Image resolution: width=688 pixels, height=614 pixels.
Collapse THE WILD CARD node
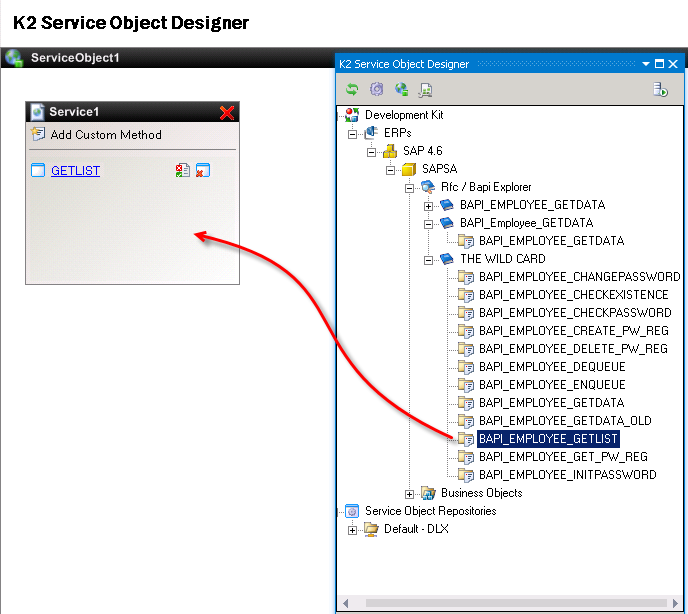click(x=428, y=260)
